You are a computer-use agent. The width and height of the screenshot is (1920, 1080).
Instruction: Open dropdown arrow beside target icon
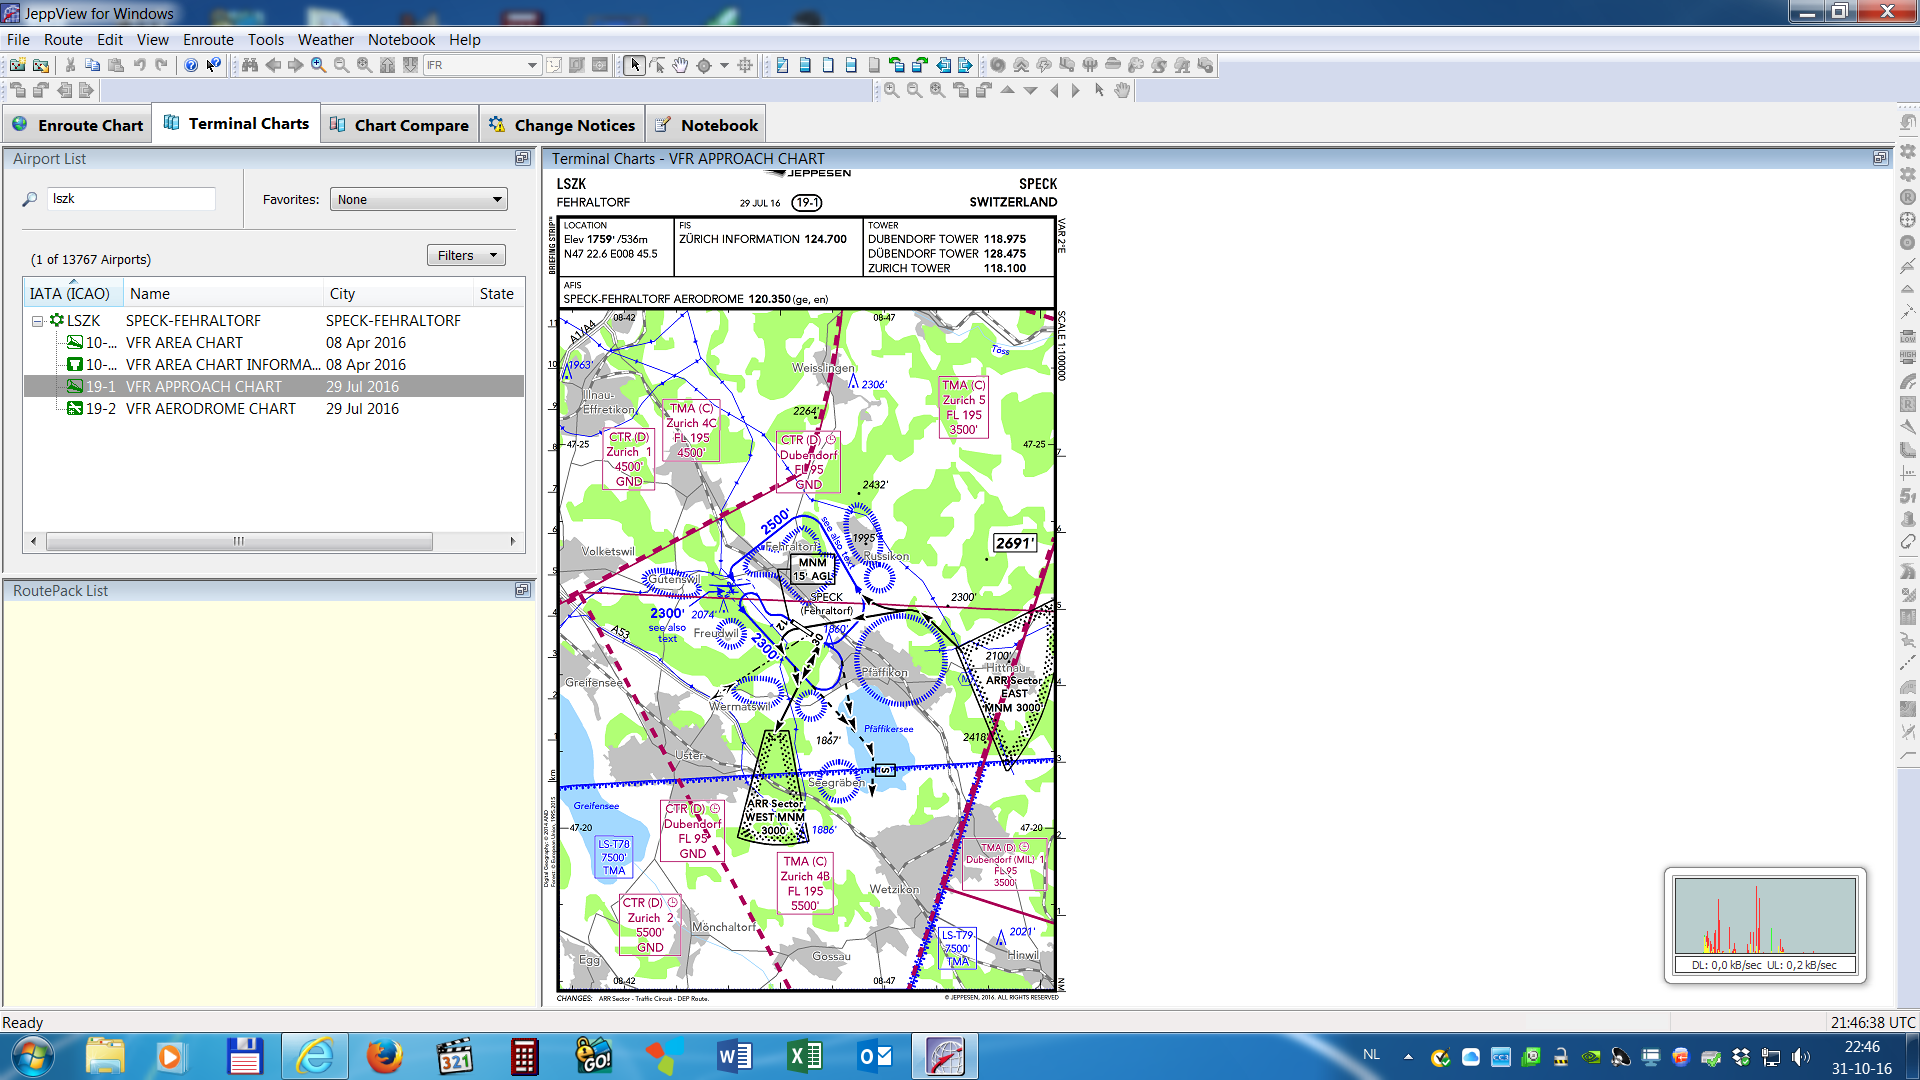(724, 65)
